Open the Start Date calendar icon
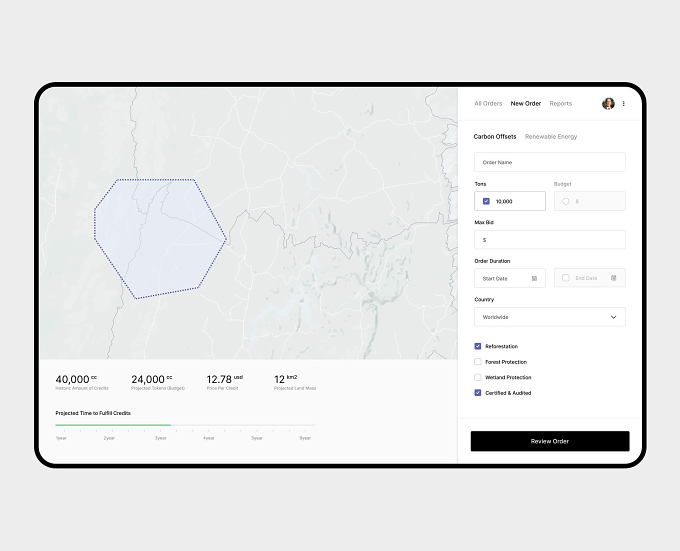 click(534, 278)
